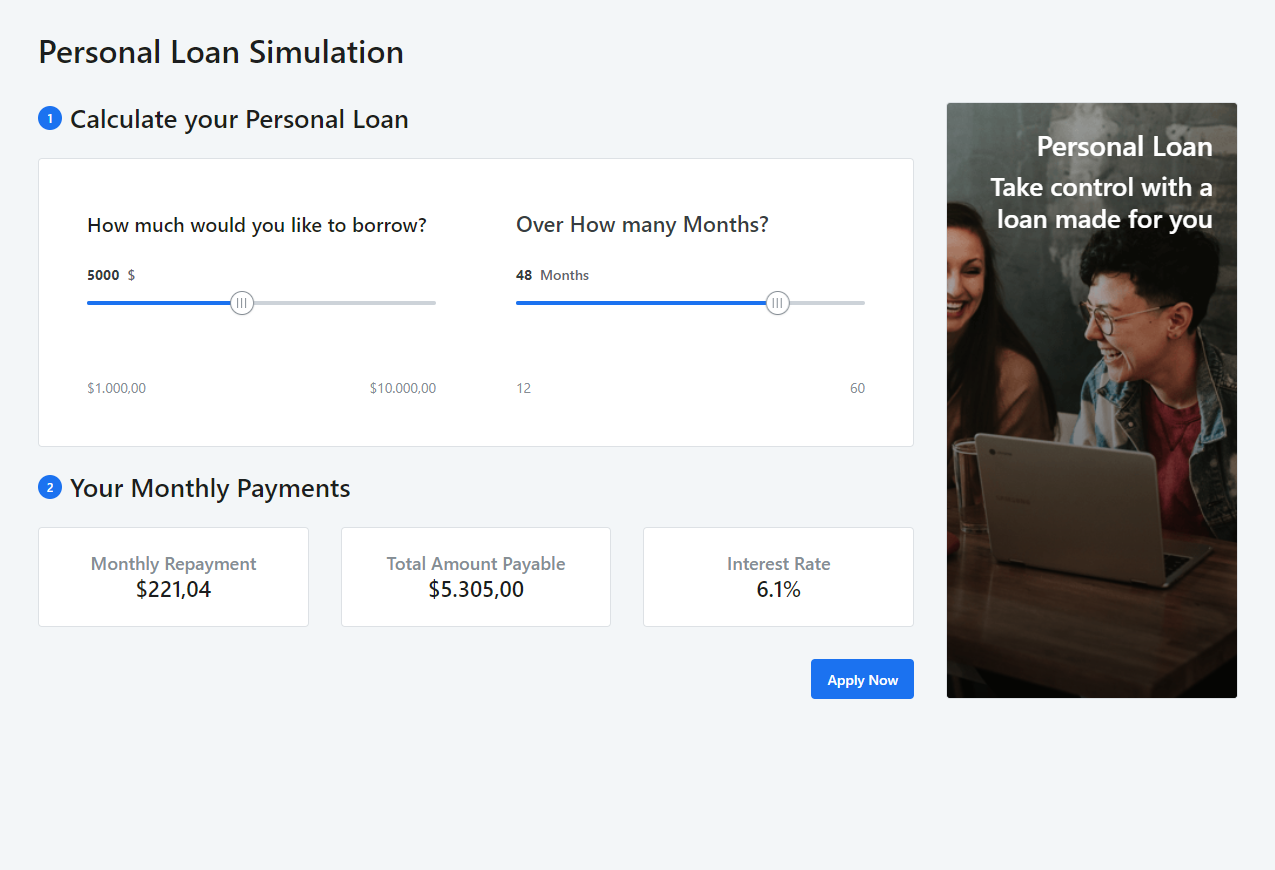Click the 60 months maximum label
The height and width of the screenshot is (870, 1275).
pyautogui.click(x=857, y=388)
